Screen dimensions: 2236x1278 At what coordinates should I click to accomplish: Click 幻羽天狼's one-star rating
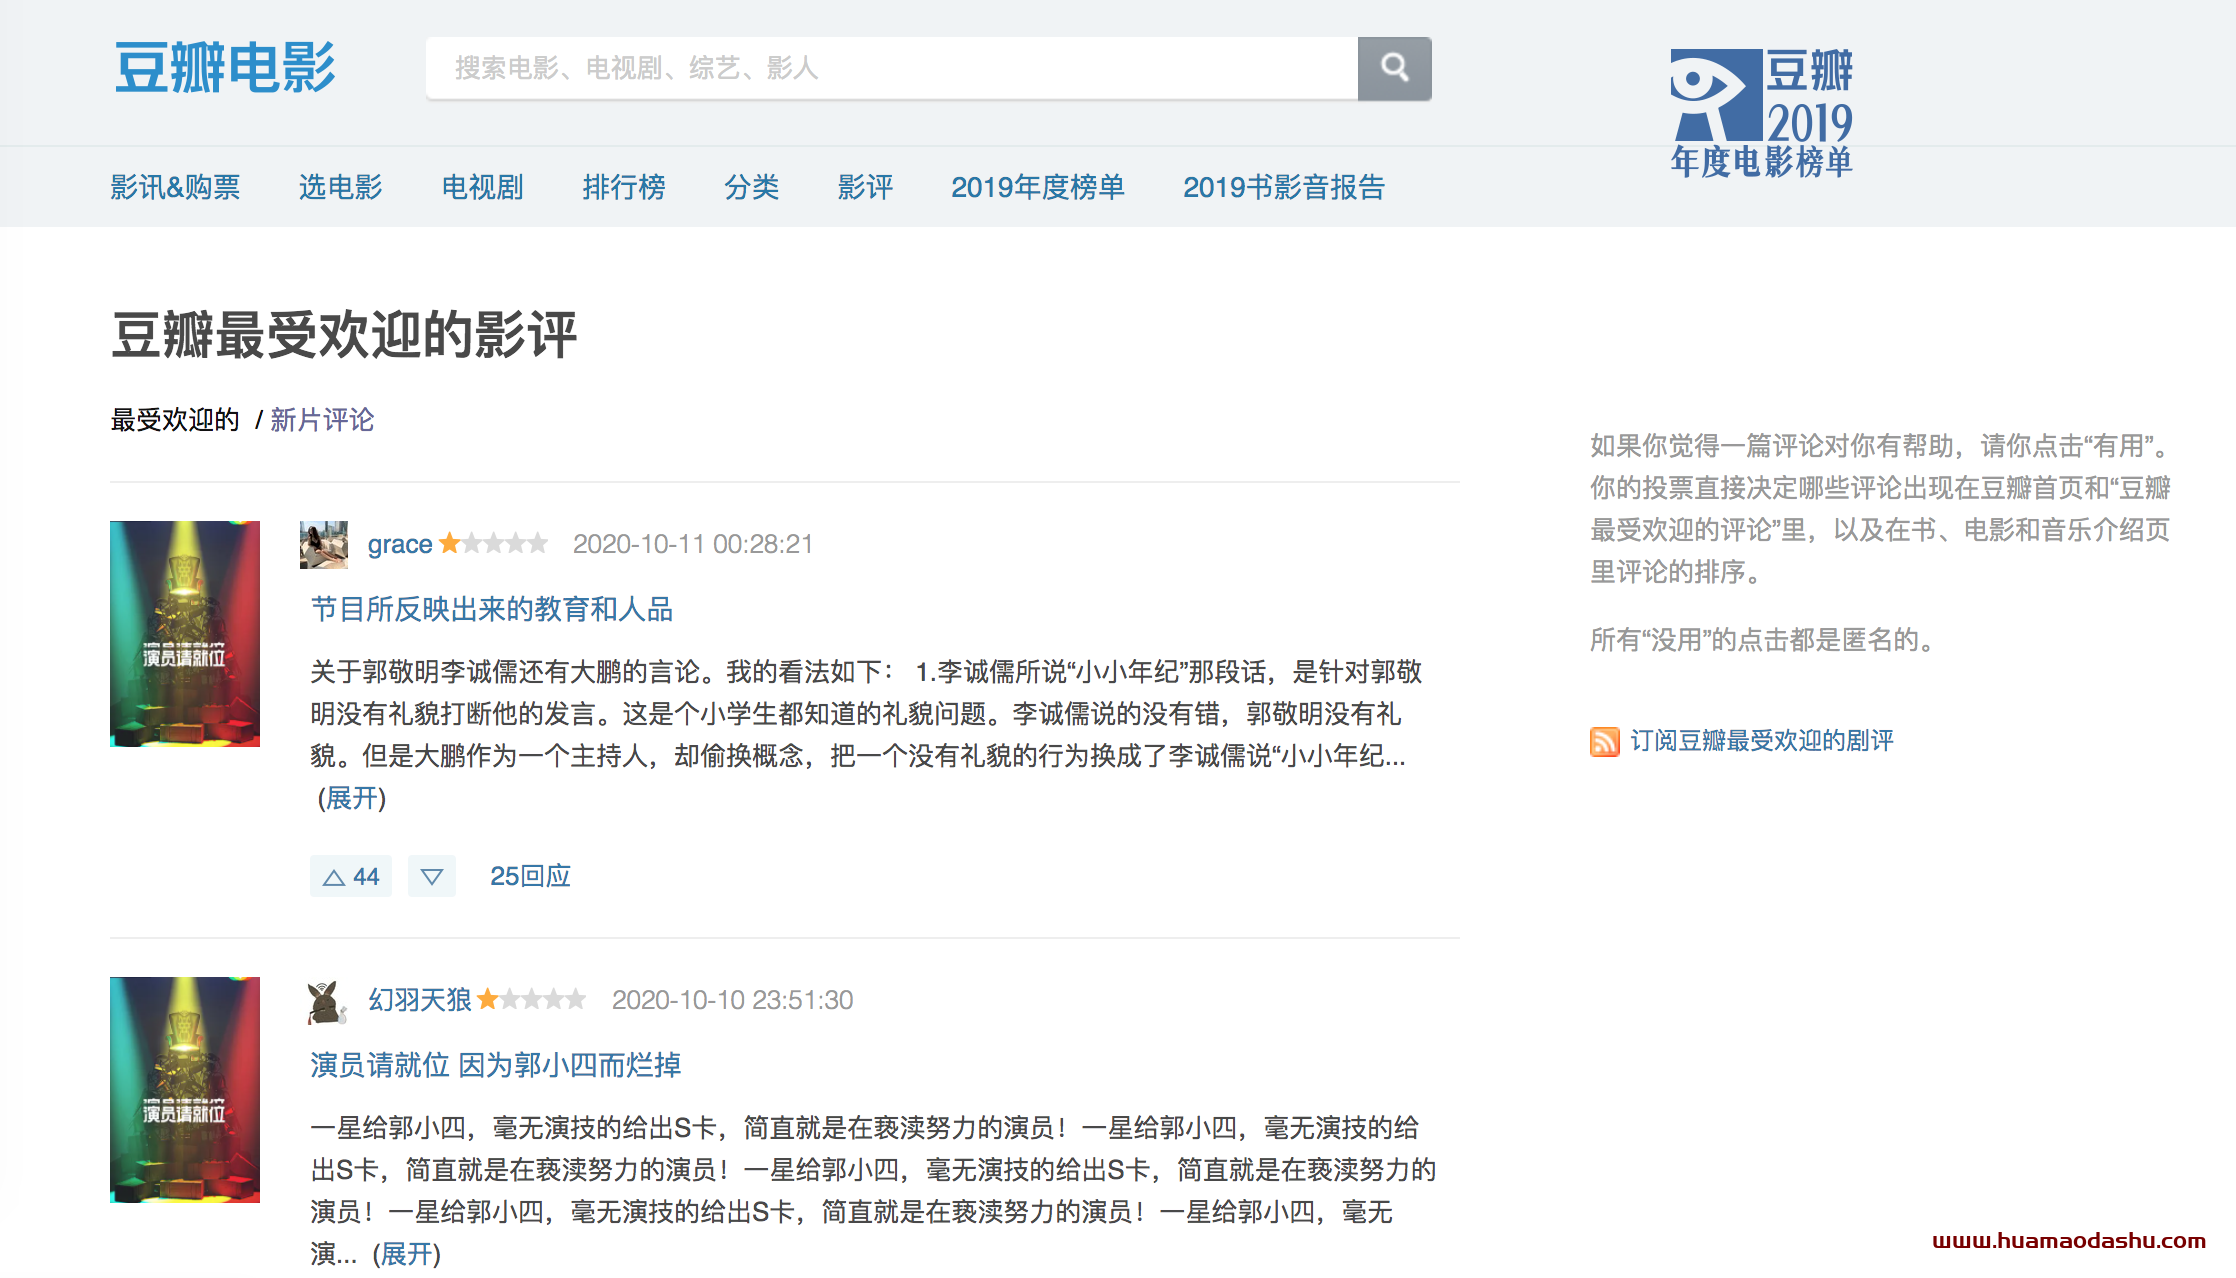(x=531, y=999)
